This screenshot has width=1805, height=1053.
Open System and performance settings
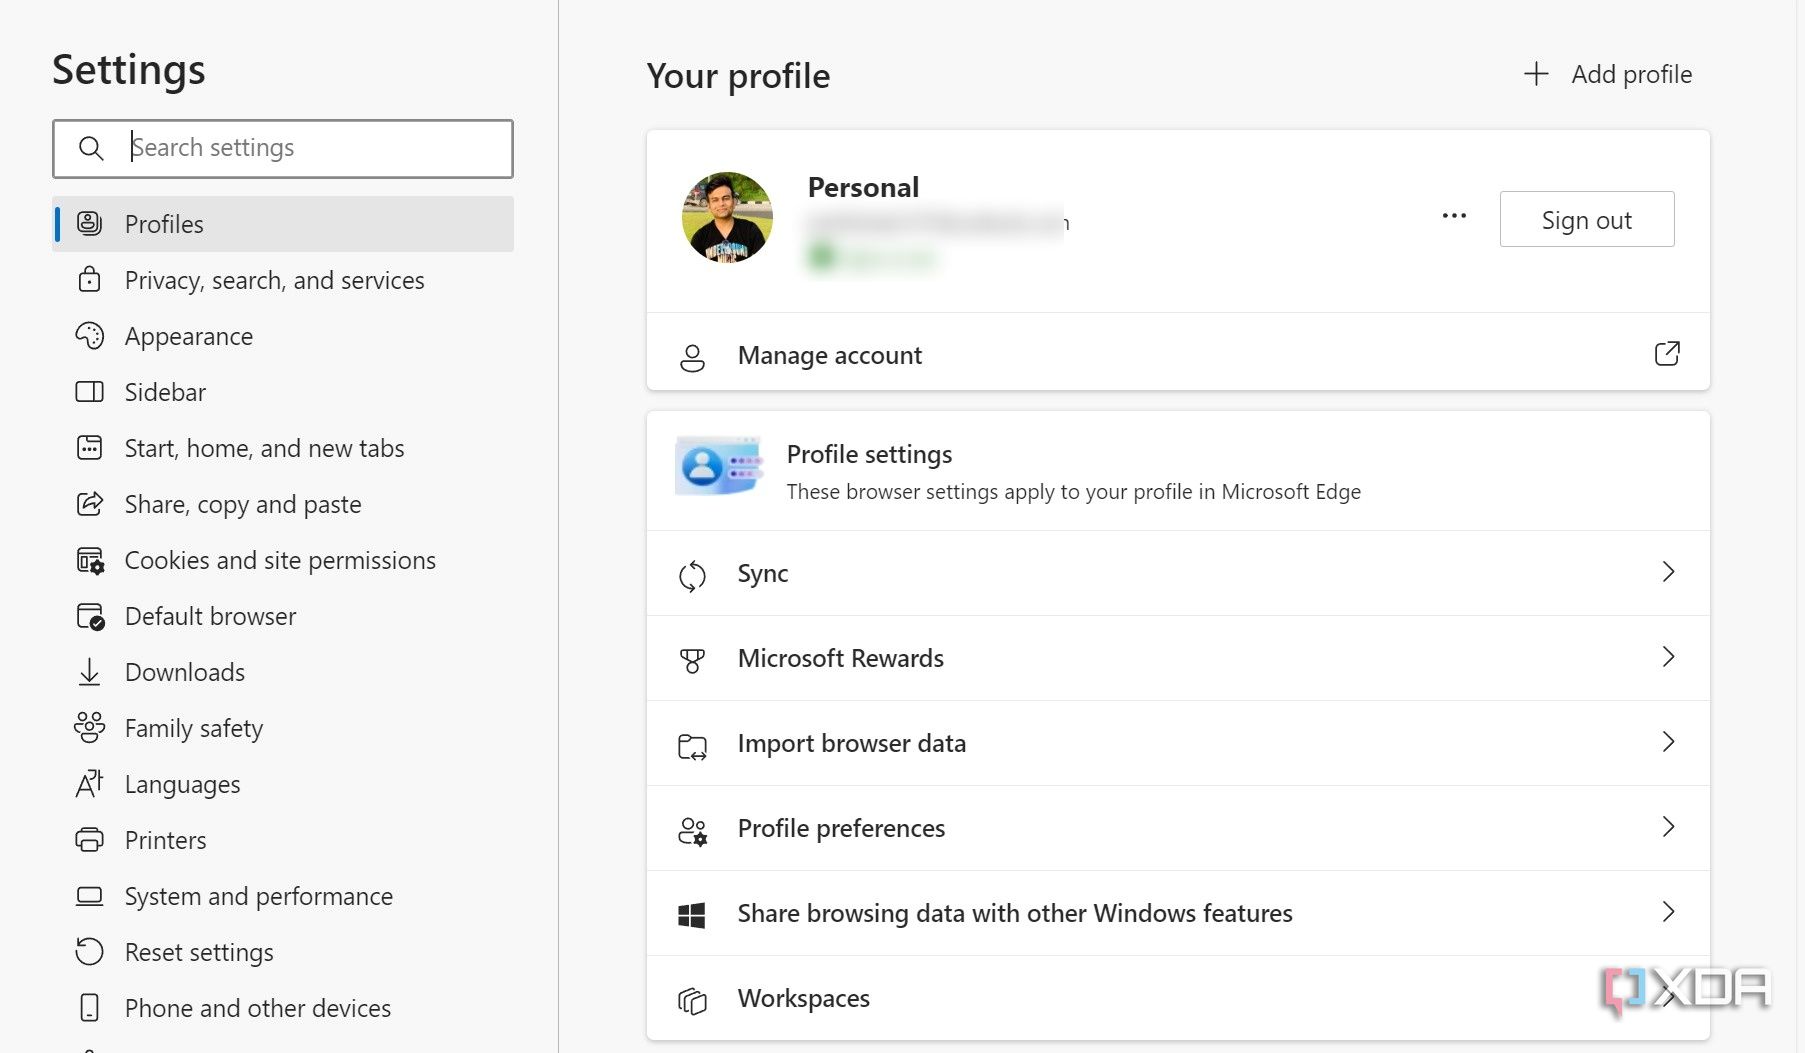(283, 896)
